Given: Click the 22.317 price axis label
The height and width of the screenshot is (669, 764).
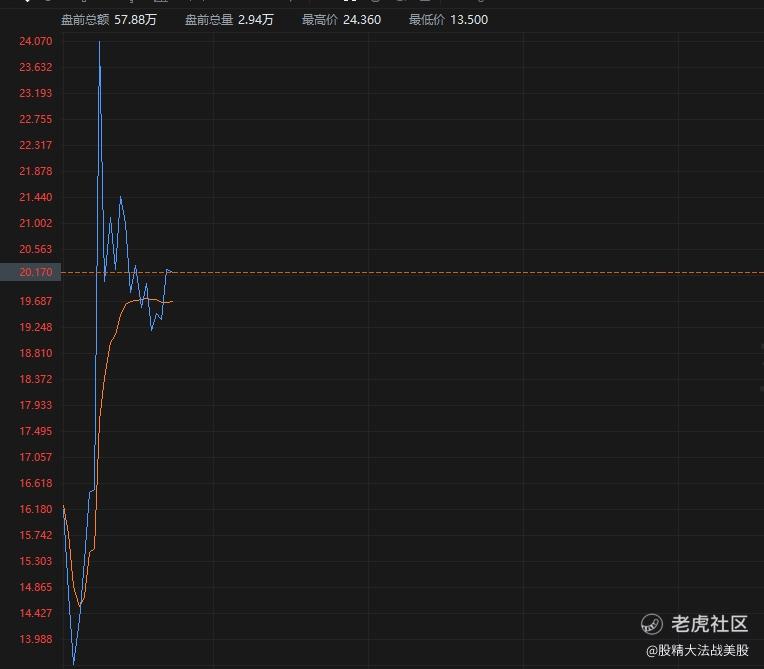Looking at the screenshot, I should tap(36, 145).
